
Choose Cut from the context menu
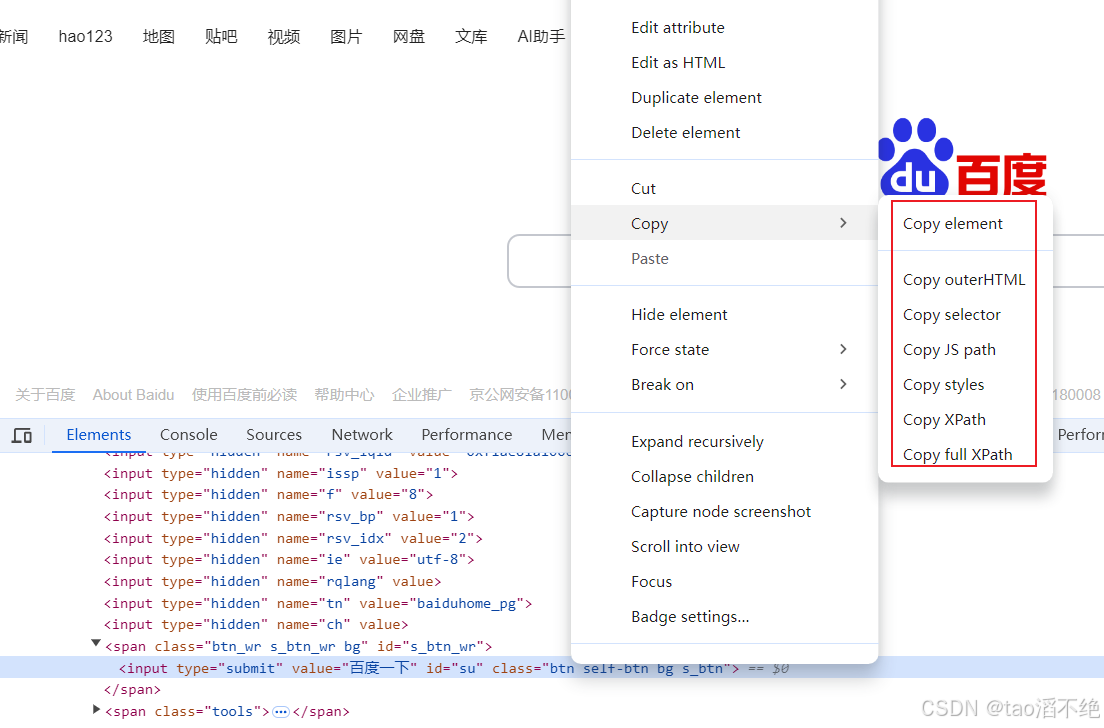point(643,189)
